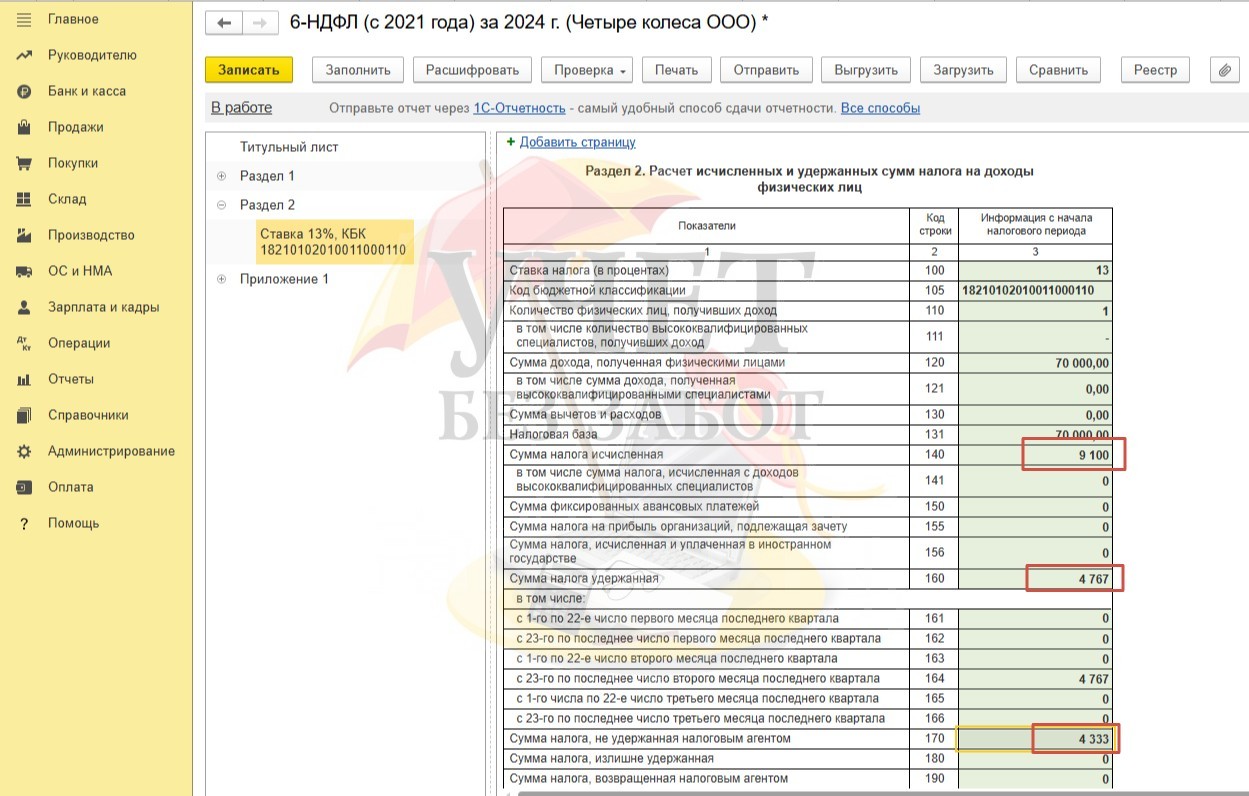Go back using the left arrow button

pyautogui.click(x=224, y=22)
